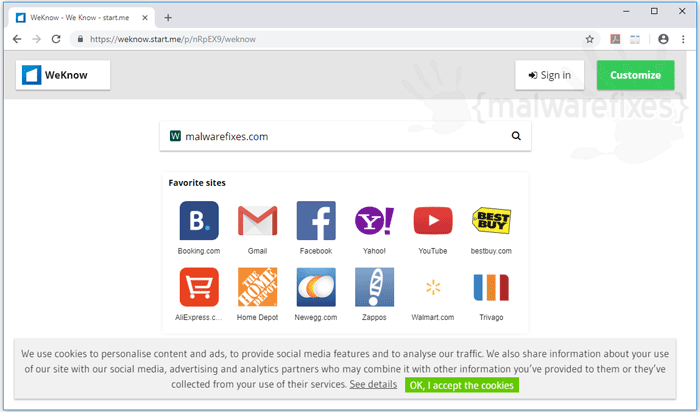Click the Booking.com label text
This screenshot has height=412, width=700.
199,251
